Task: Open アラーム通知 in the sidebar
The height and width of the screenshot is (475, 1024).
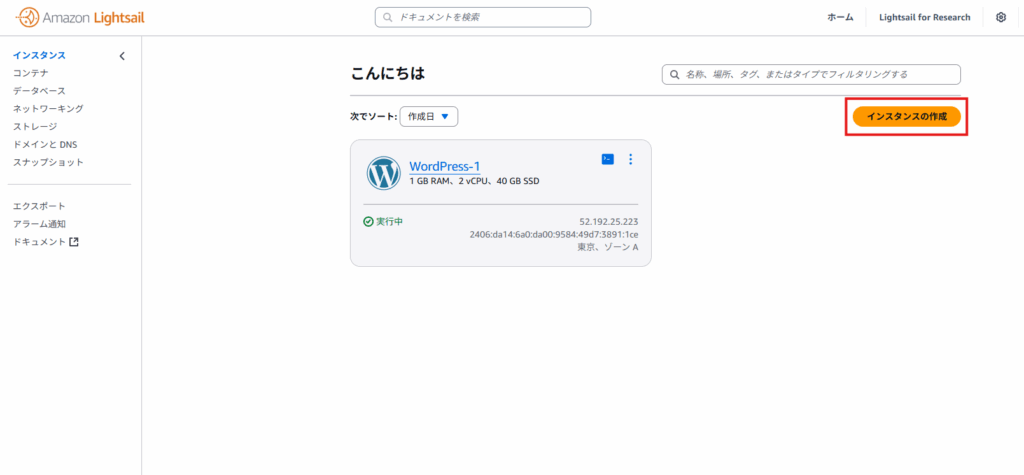Action: [x=39, y=224]
